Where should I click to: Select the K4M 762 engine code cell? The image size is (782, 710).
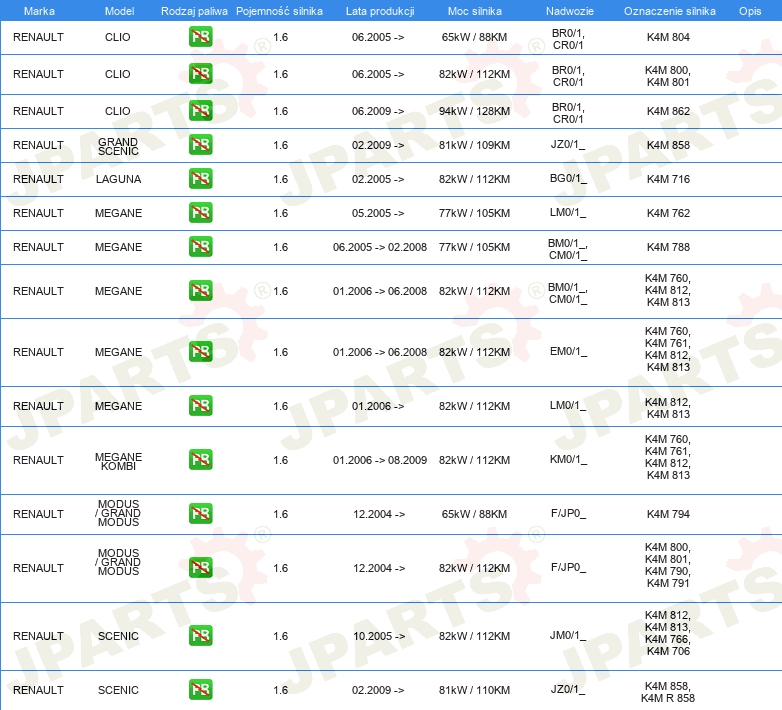point(668,213)
